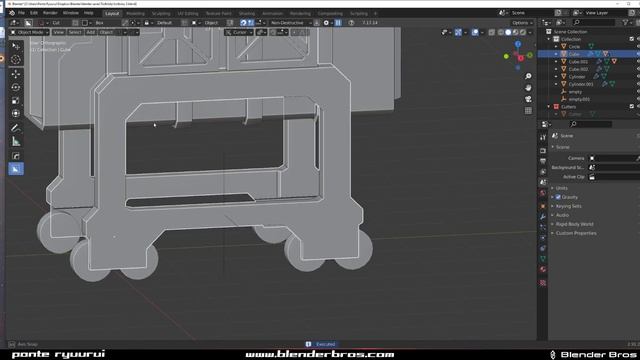Toggle viewport gizmos button
Screen dimensions: 640x360
pos(458,32)
